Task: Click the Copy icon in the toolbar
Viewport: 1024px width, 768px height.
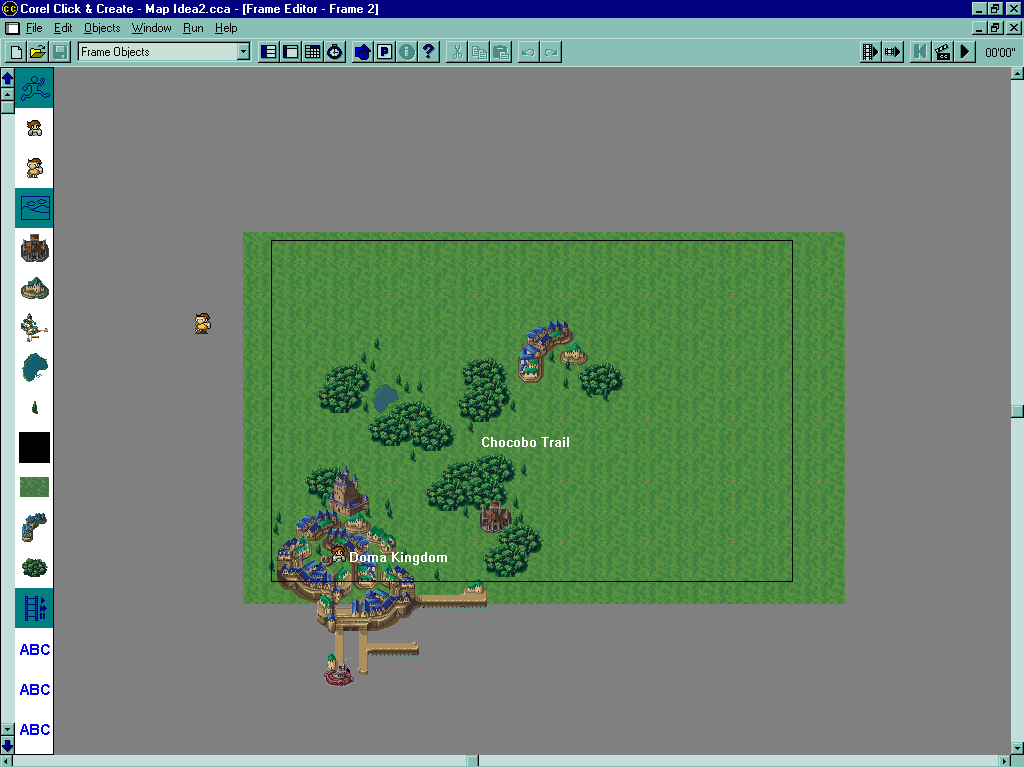Action: (479, 52)
